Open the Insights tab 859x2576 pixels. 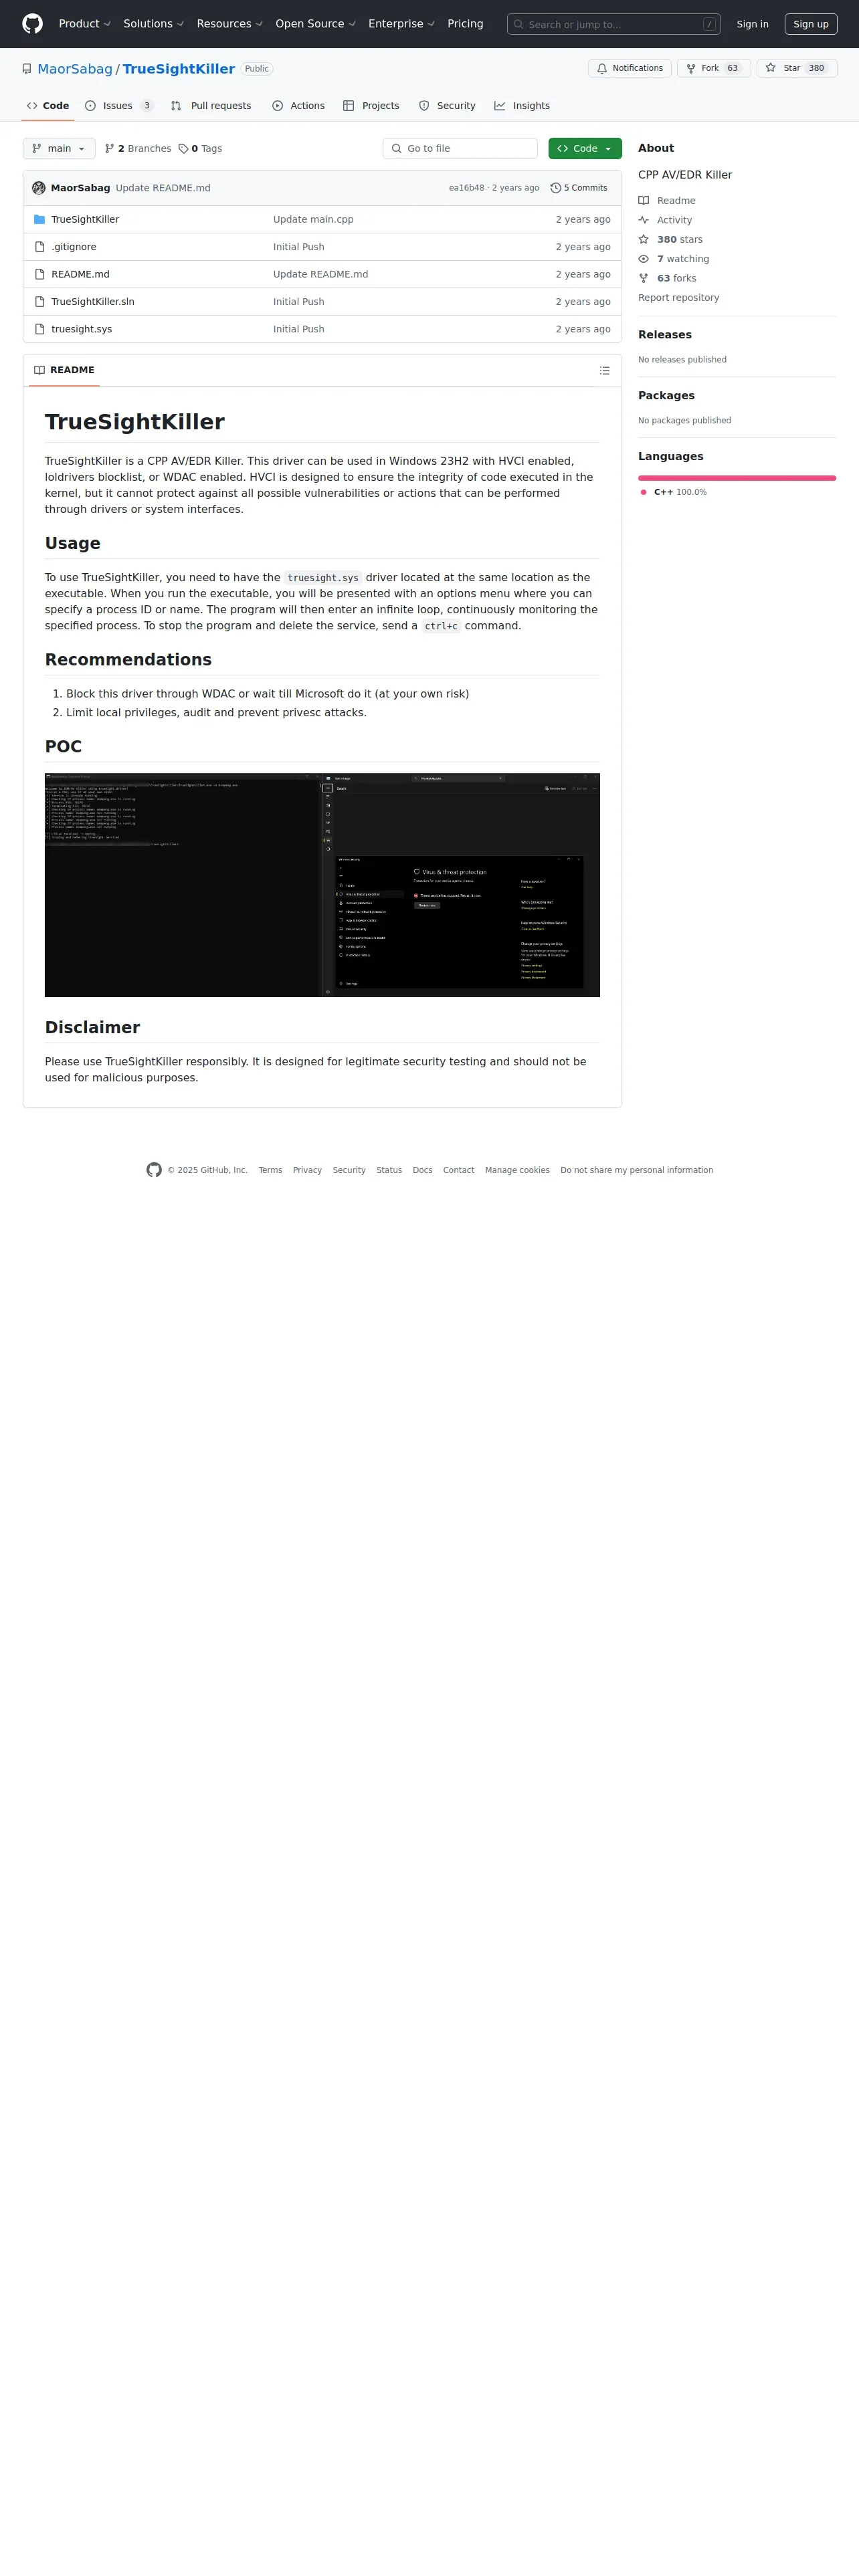pos(522,106)
